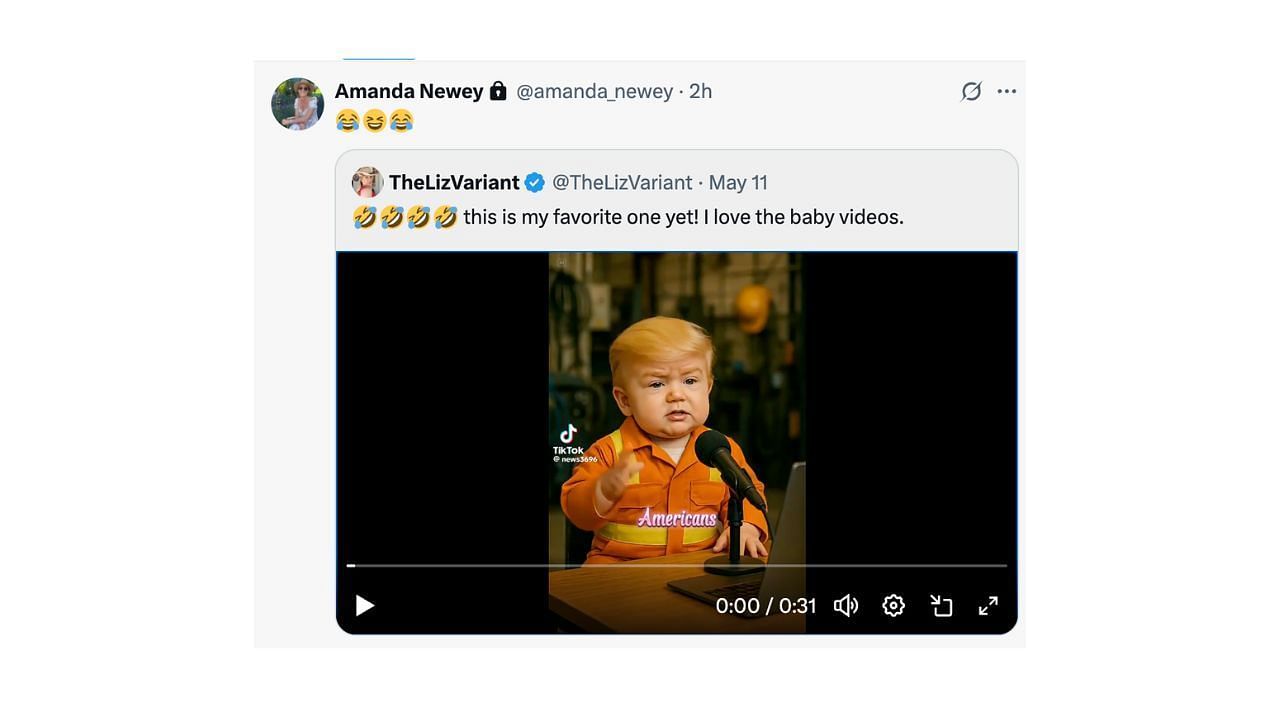Viewport: 1280px width, 720px height.
Task: Click TheLizVariant's small avatar
Action: pos(367,182)
